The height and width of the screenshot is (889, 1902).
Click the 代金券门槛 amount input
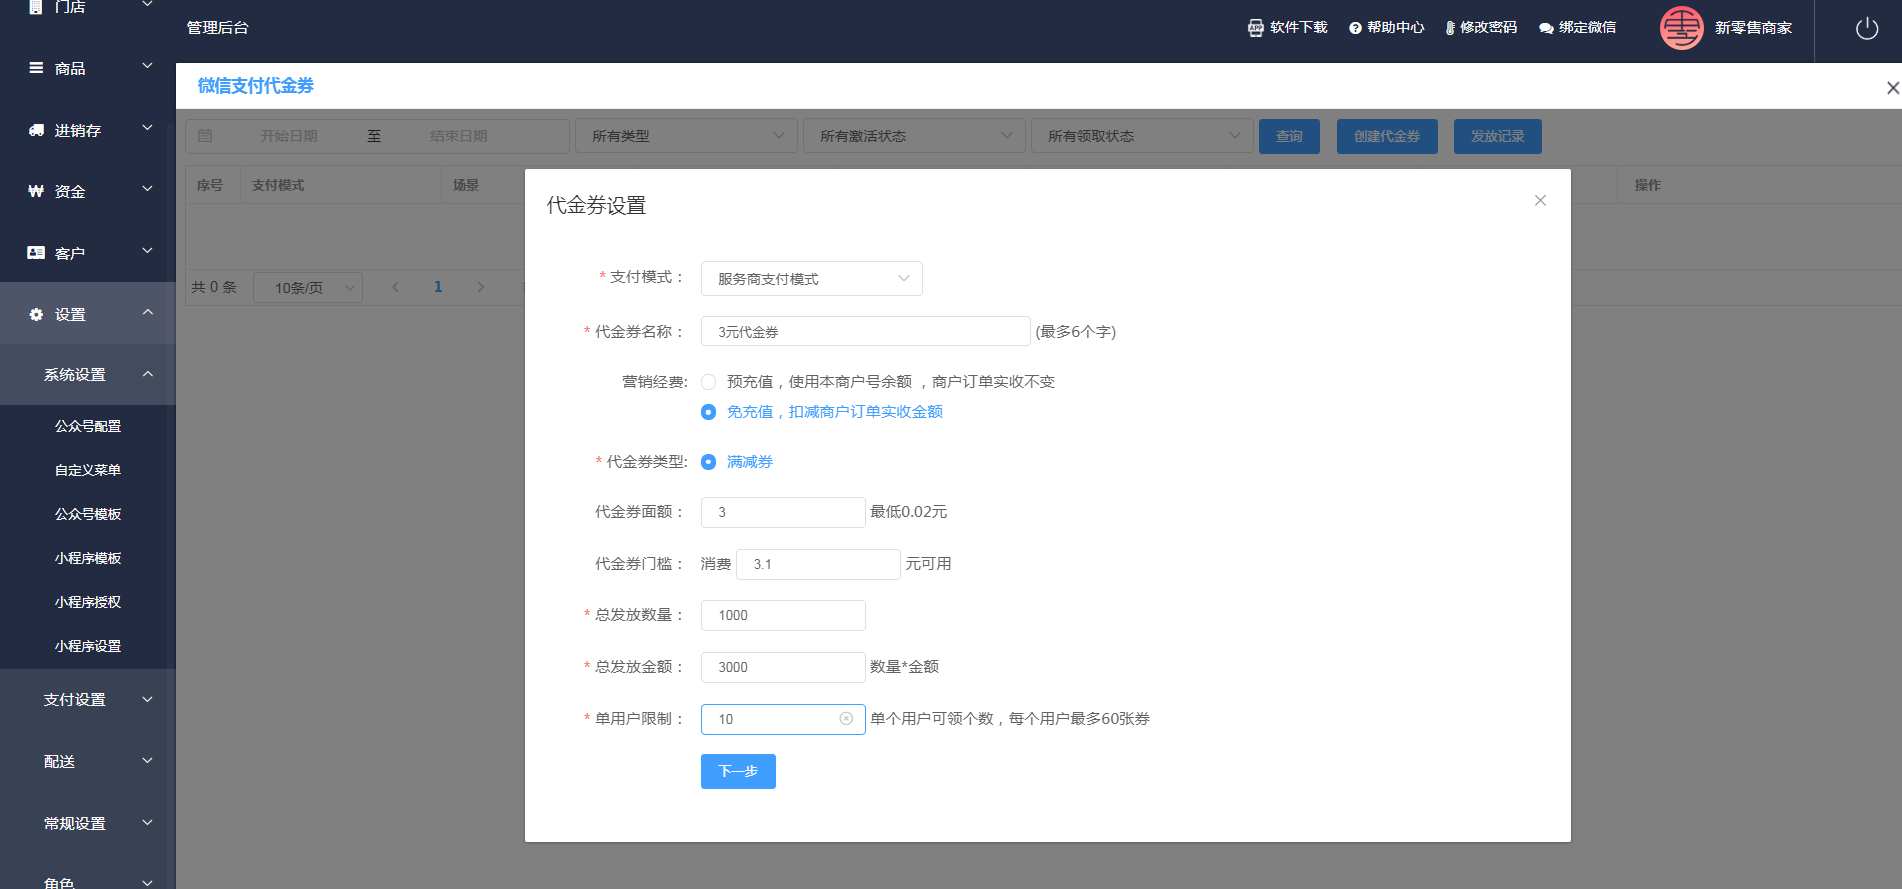coord(818,564)
